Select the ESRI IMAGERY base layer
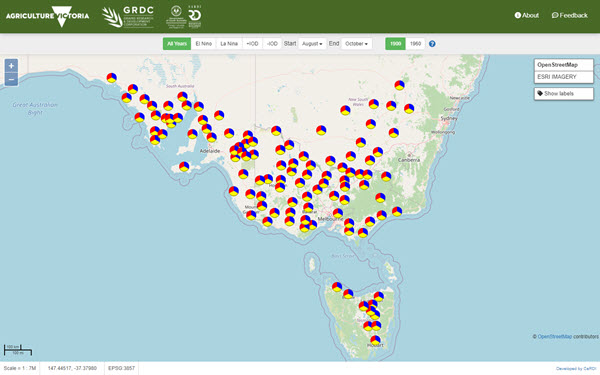The height and width of the screenshot is (375, 600). (x=564, y=77)
